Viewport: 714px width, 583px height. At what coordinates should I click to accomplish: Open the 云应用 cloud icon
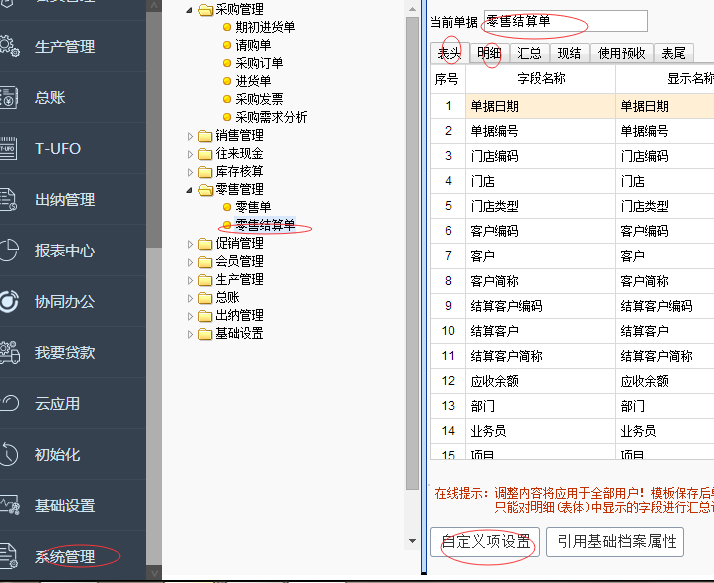9,403
